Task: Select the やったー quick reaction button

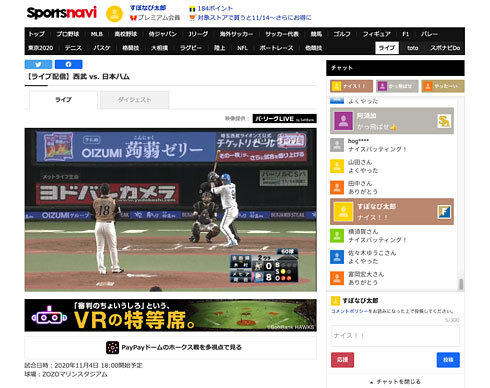Action: tap(443, 86)
